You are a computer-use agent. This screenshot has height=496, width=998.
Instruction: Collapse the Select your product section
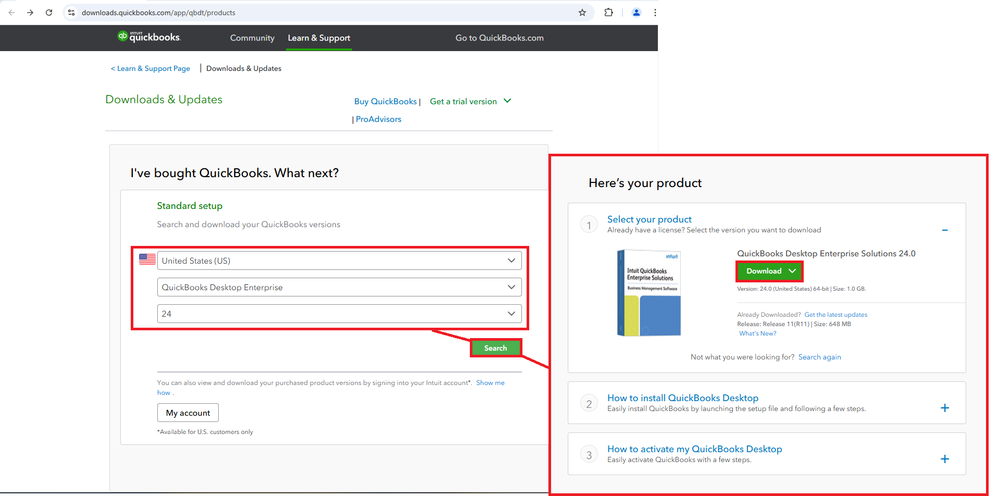point(945,231)
